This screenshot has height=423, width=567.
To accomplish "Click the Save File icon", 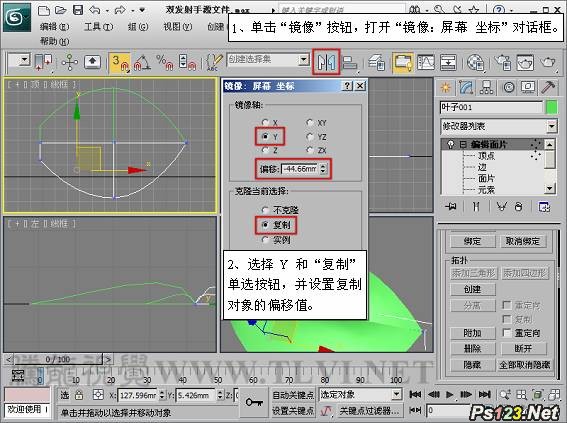I will tap(78, 10).
